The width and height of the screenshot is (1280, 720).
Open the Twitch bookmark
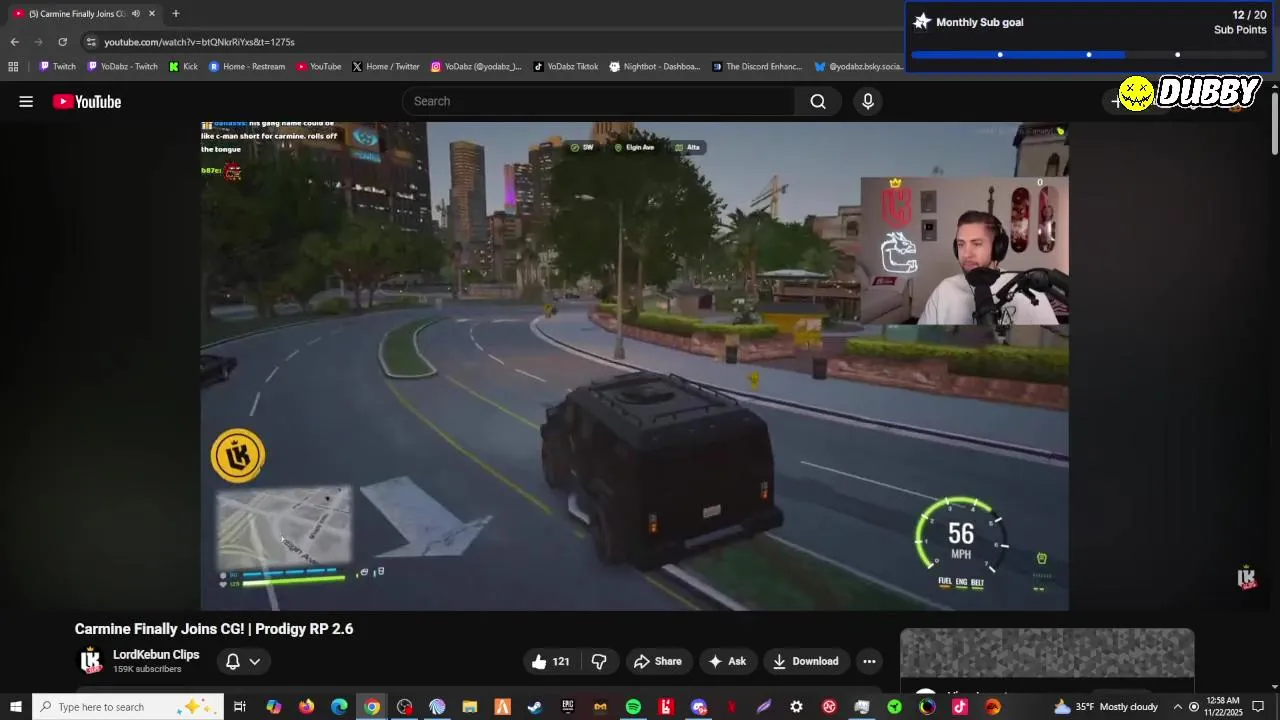point(57,67)
